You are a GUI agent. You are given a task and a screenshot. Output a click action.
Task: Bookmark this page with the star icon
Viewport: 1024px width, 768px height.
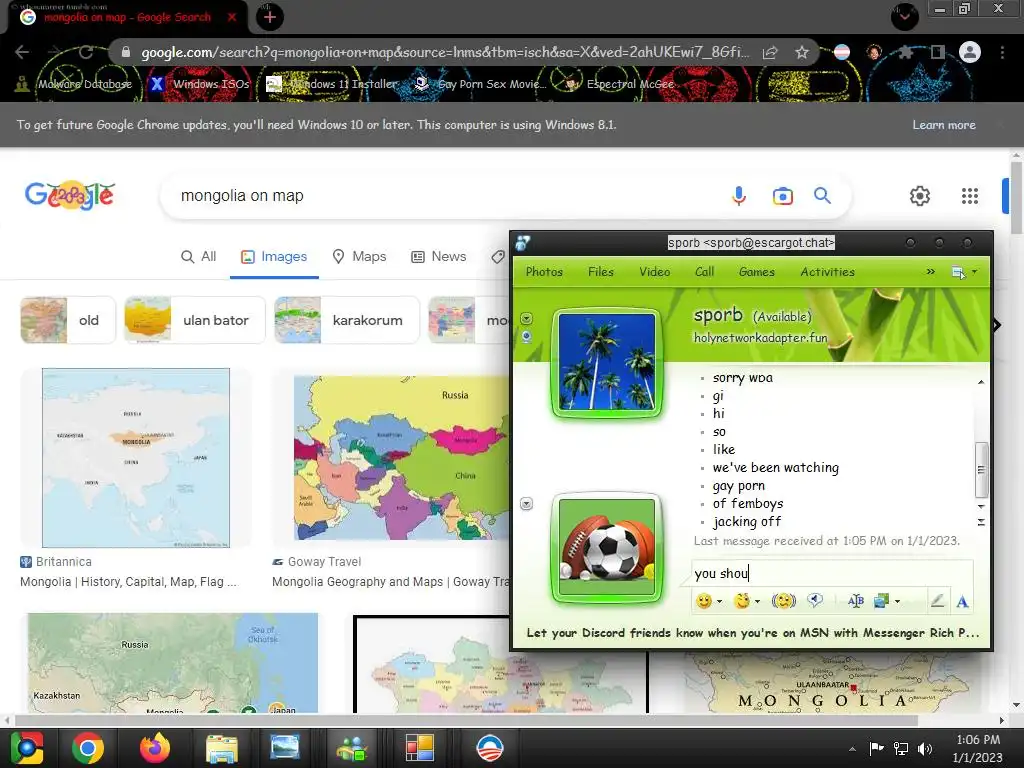(x=802, y=52)
